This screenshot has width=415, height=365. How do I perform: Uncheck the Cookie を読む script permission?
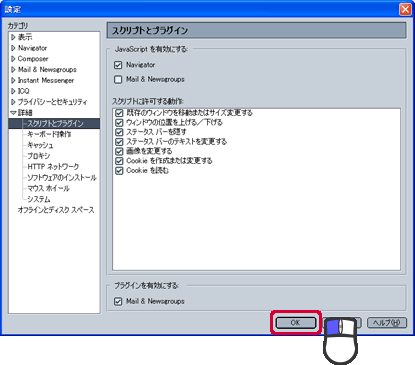coord(119,171)
